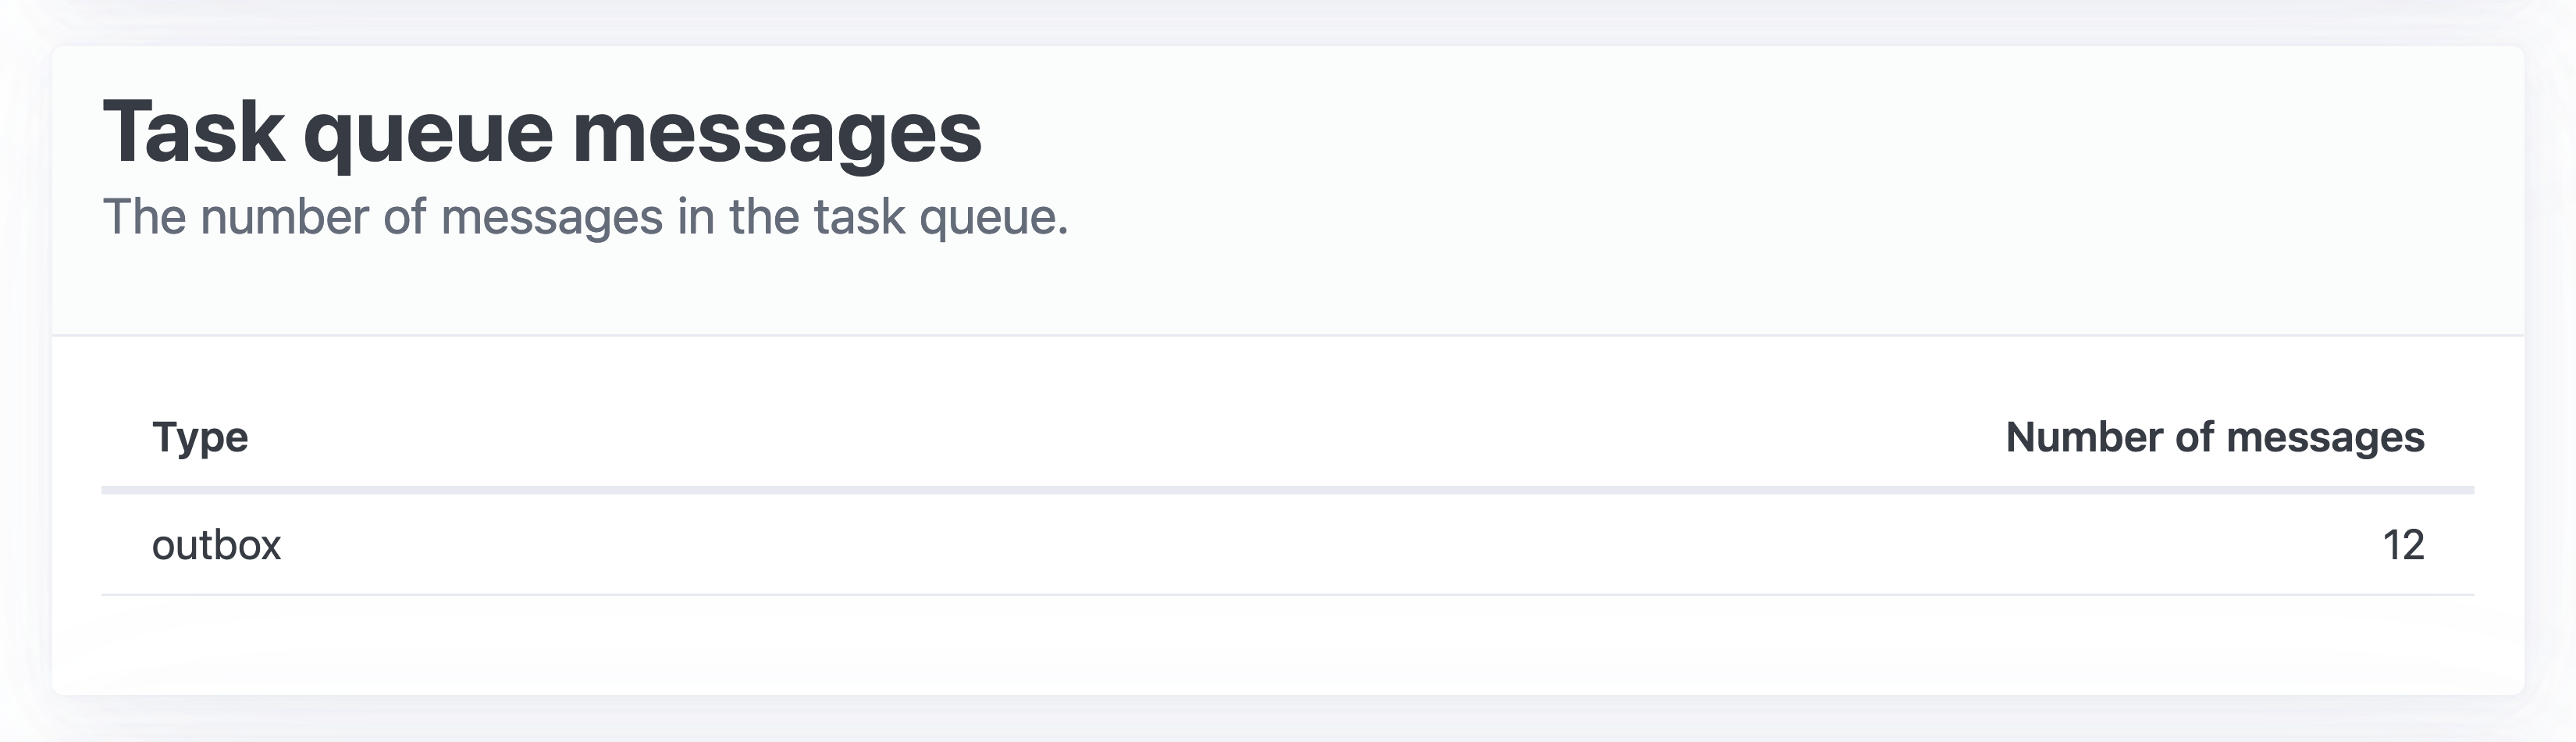Click the "Task queue messages" heading
2576x742 pixels.
pyautogui.click(x=542, y=133)
